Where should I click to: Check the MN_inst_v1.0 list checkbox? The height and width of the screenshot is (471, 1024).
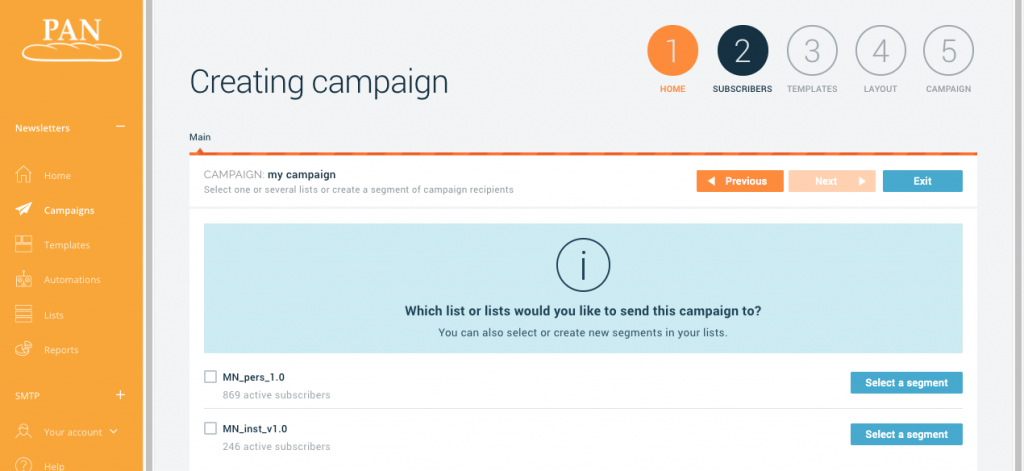tap(210, 428)
